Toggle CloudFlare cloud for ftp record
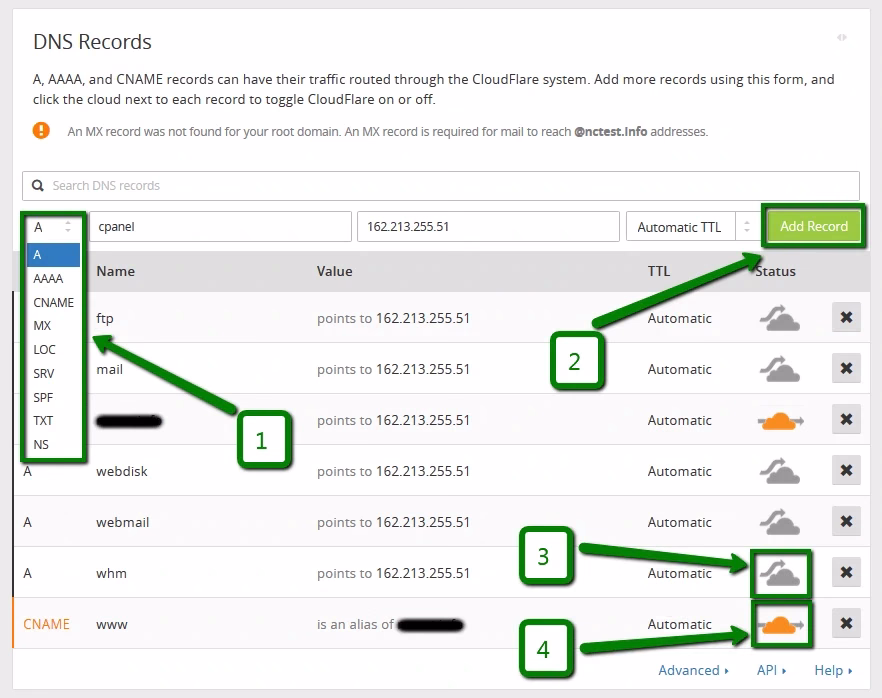The image size is (882, 698). [780, 318]
